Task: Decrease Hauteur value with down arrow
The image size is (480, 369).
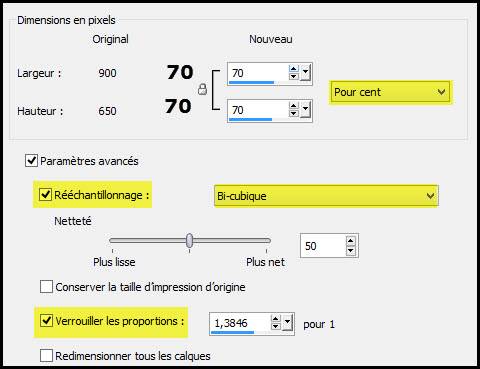Action: click(293, 114)
